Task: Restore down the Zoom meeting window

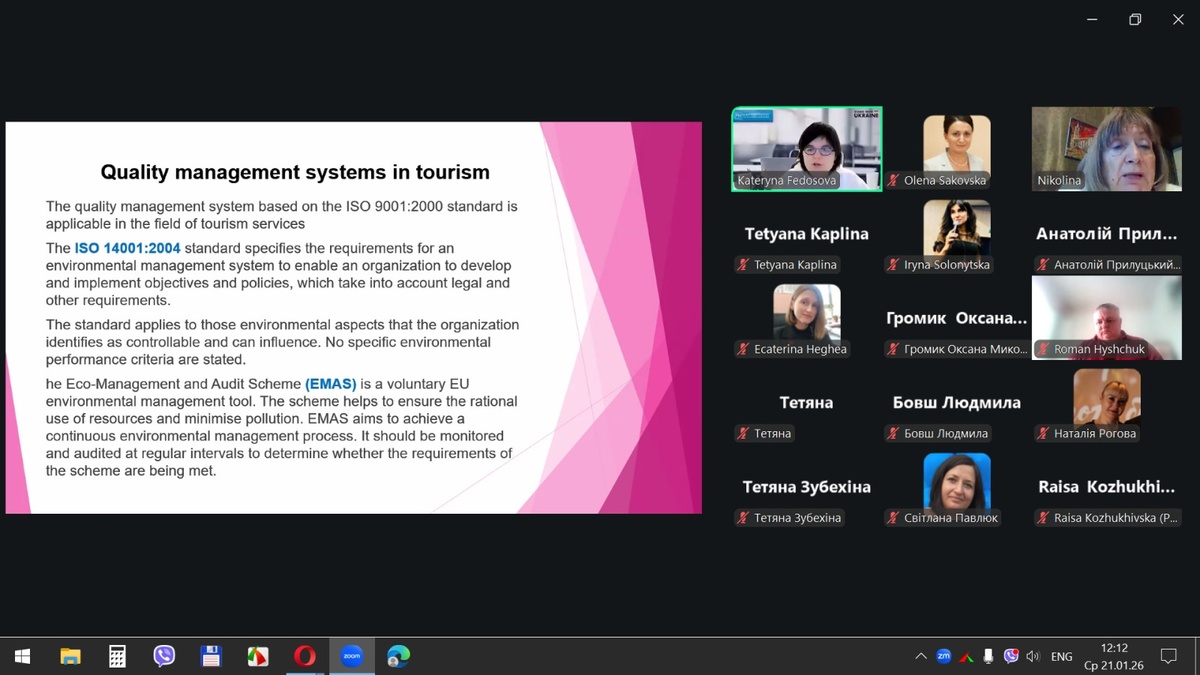Action: pyautogui.click(x=1135, y=20)
